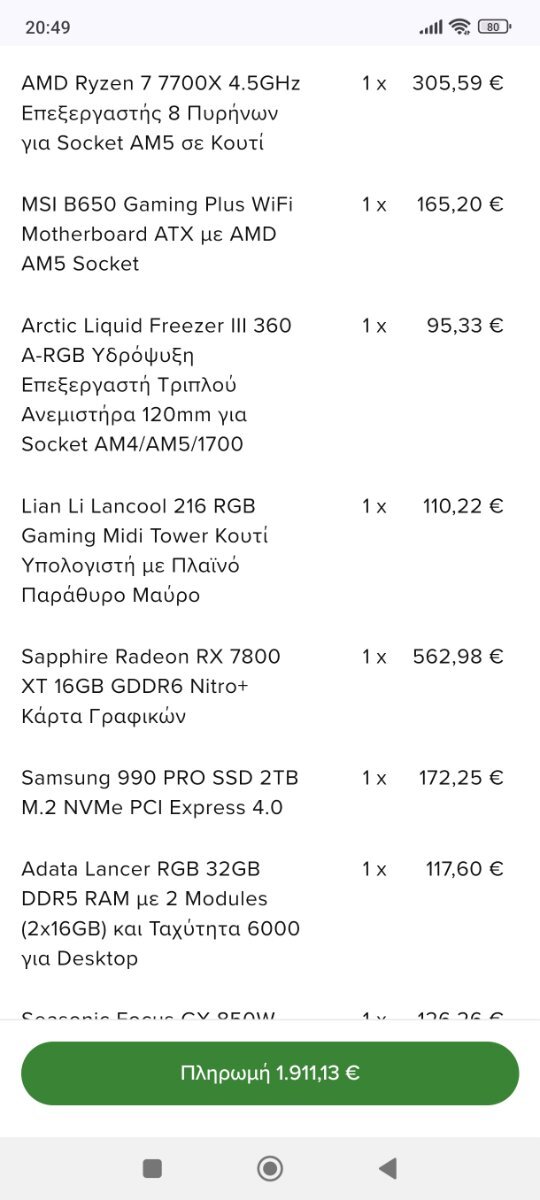Tap the 562,98 € price of the Radeon

[458, 657]
